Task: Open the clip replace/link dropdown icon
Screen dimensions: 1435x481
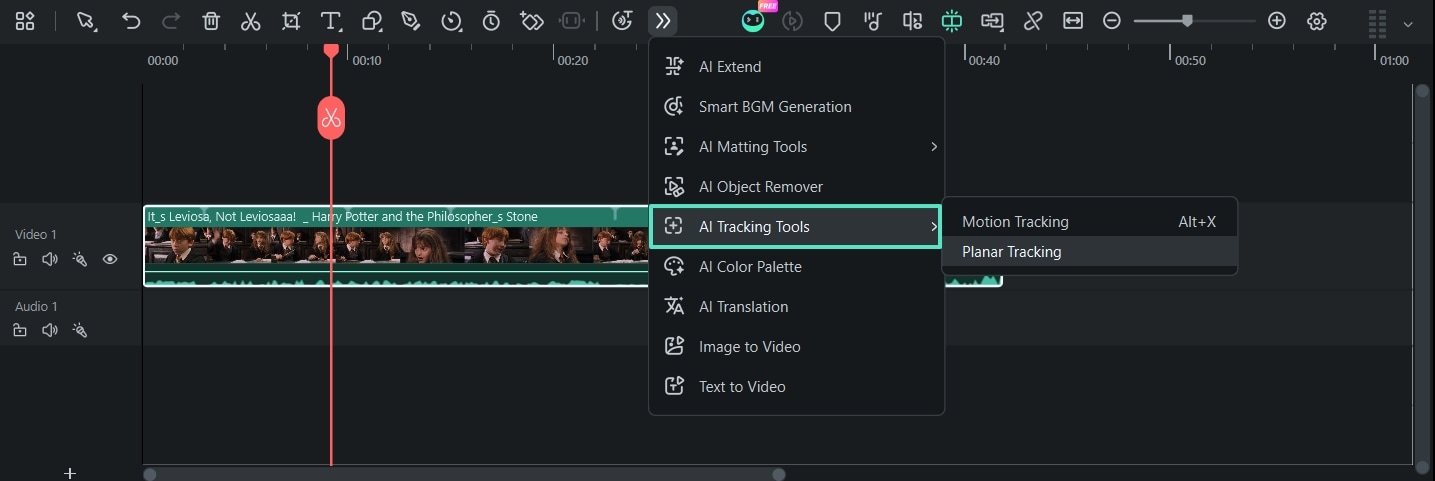Action: (x=992, y=21)
